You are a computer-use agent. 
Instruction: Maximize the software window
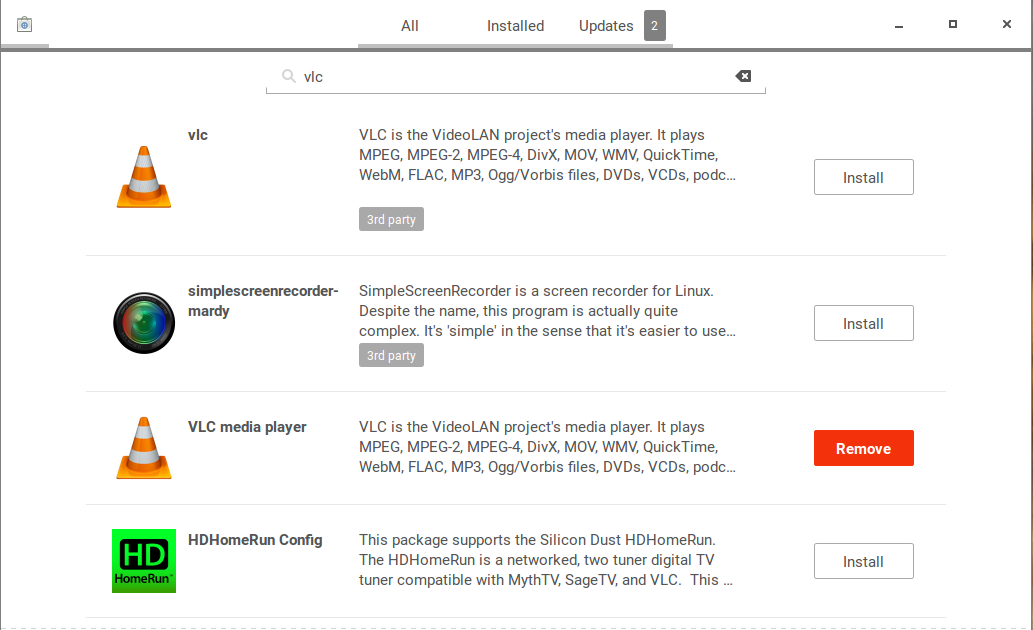tap(953, 25)
